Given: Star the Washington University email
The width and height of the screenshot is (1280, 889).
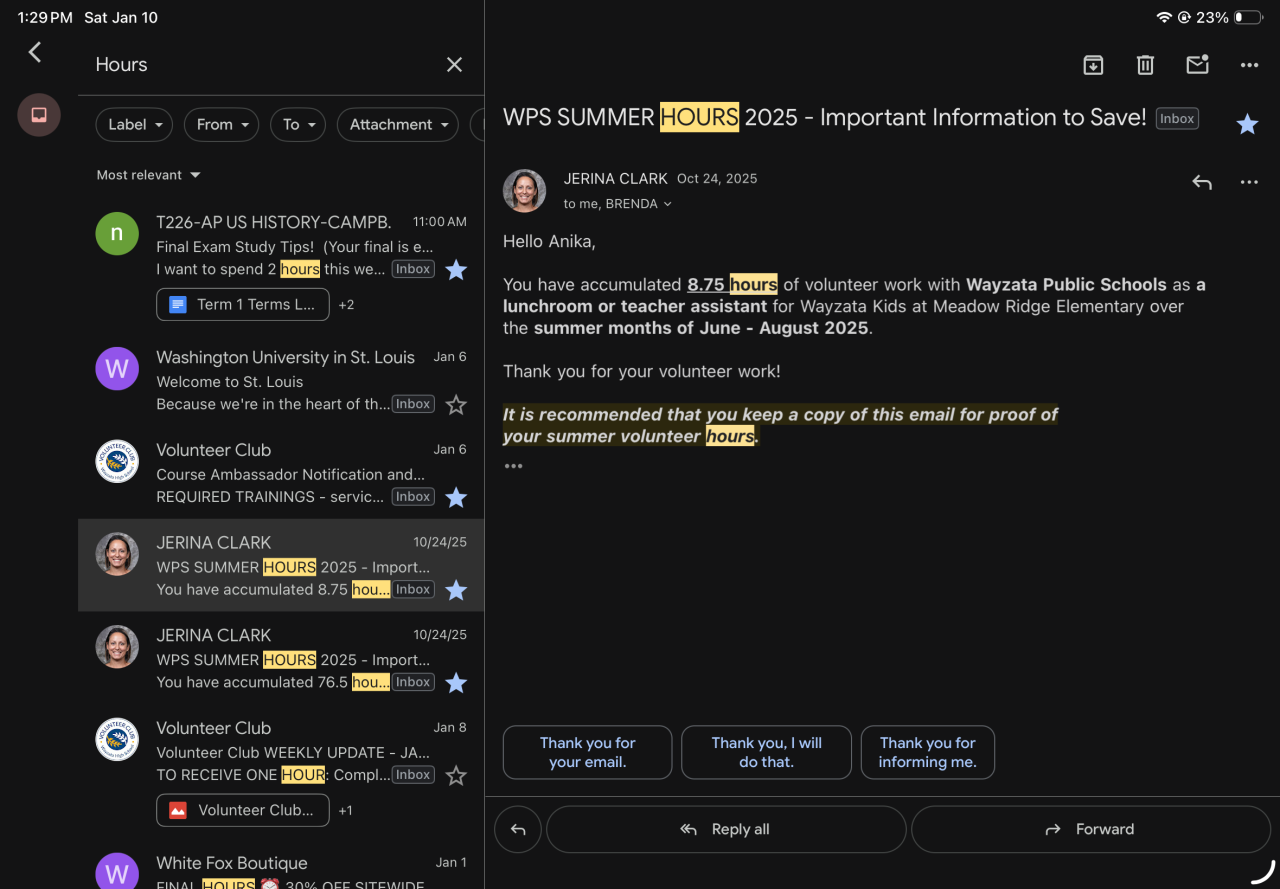Looking at the screenshot, I should 456,404.
